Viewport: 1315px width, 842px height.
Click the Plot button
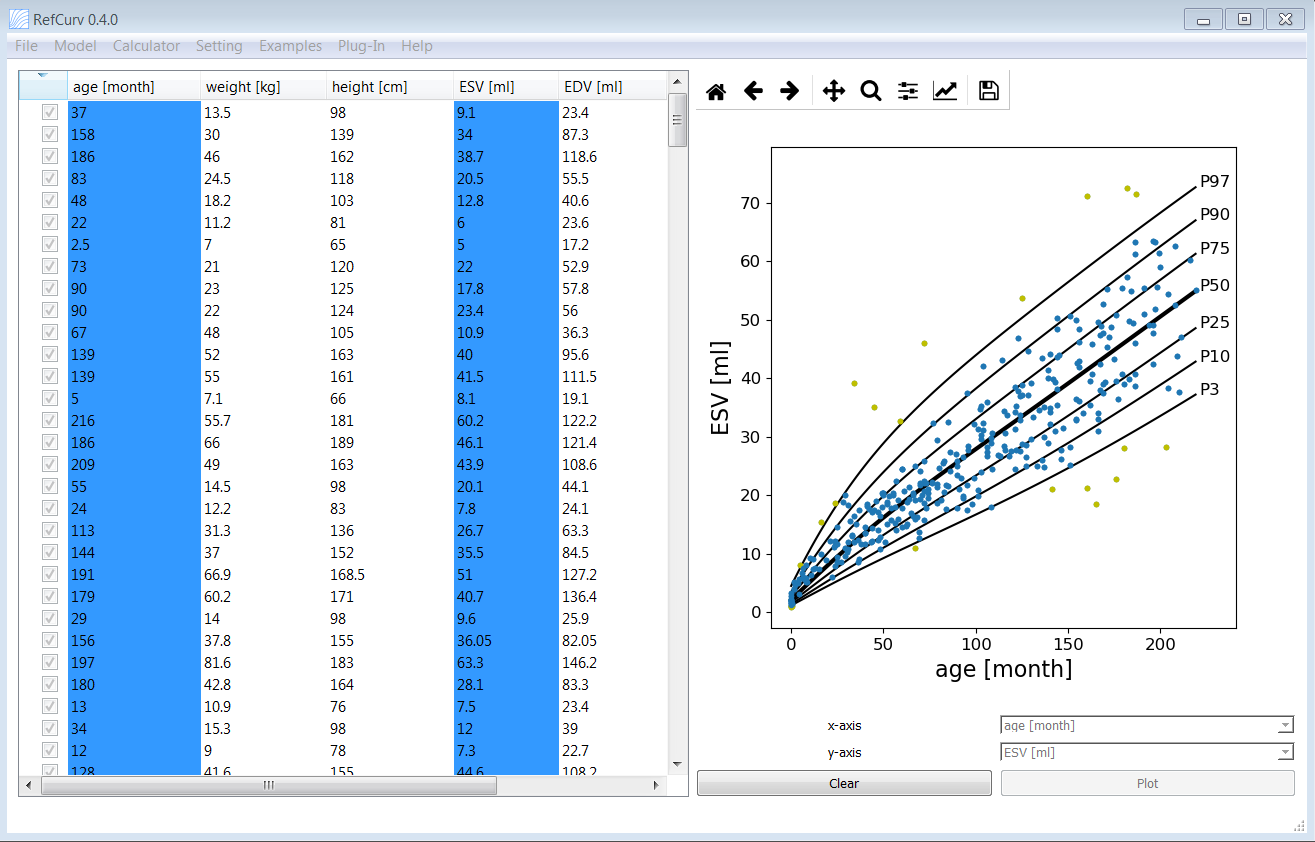pos(1147,783)
